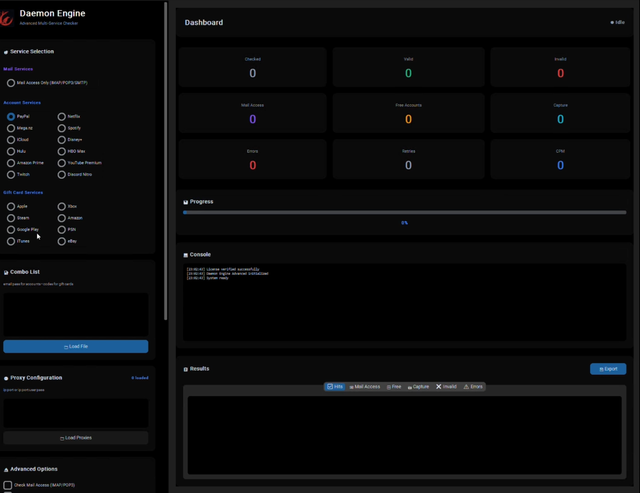Viewport: 640px width, 493px height.
Task: Switch to the Mail Access results tab
Action: (x=364, y=386)
